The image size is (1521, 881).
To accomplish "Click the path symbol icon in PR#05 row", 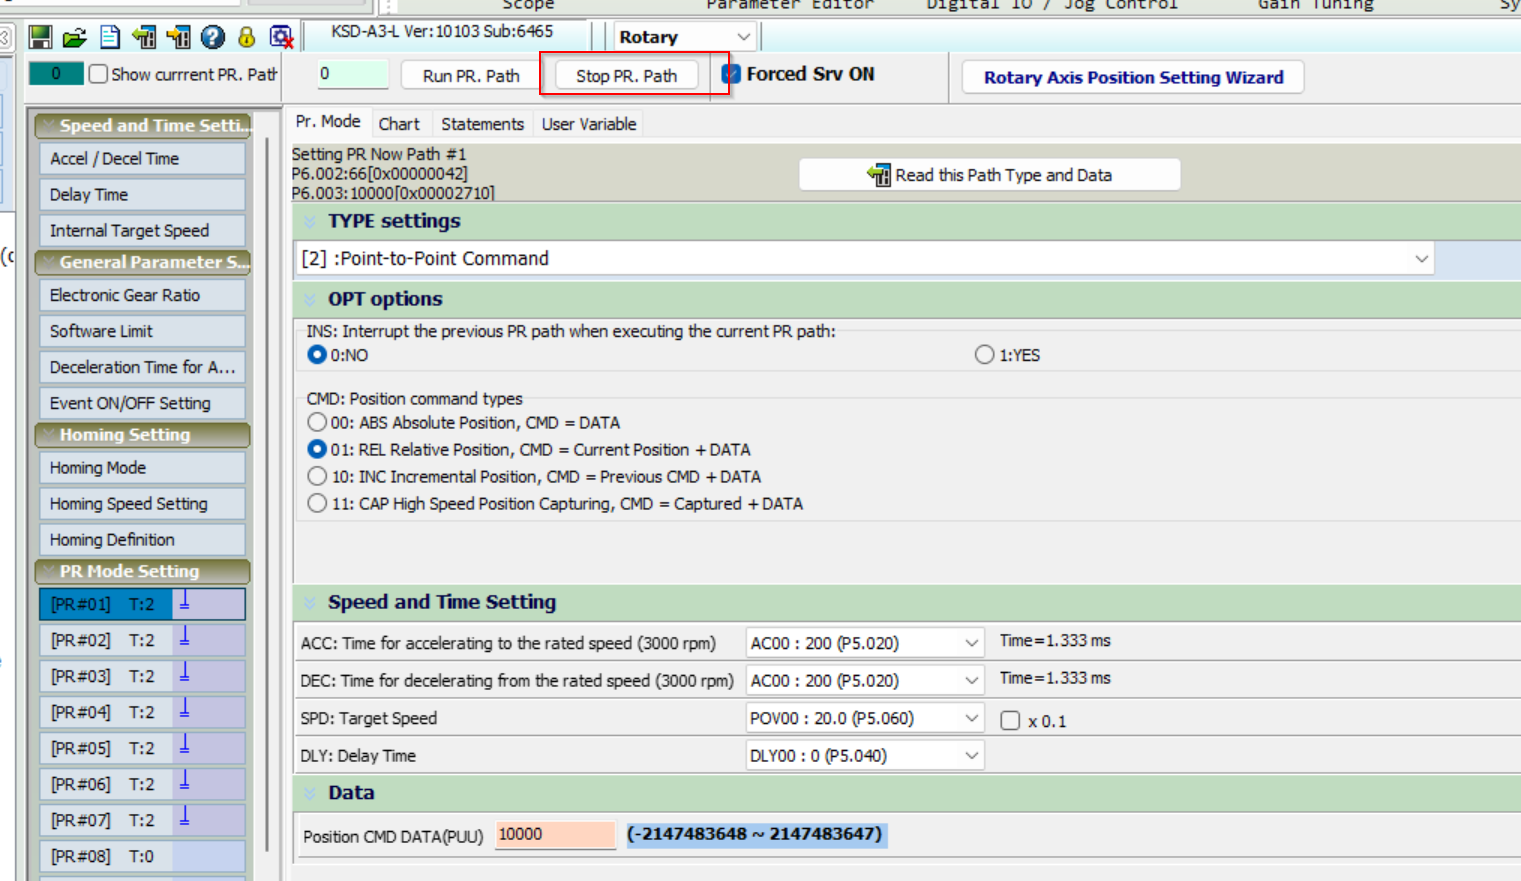I will 185,745.
